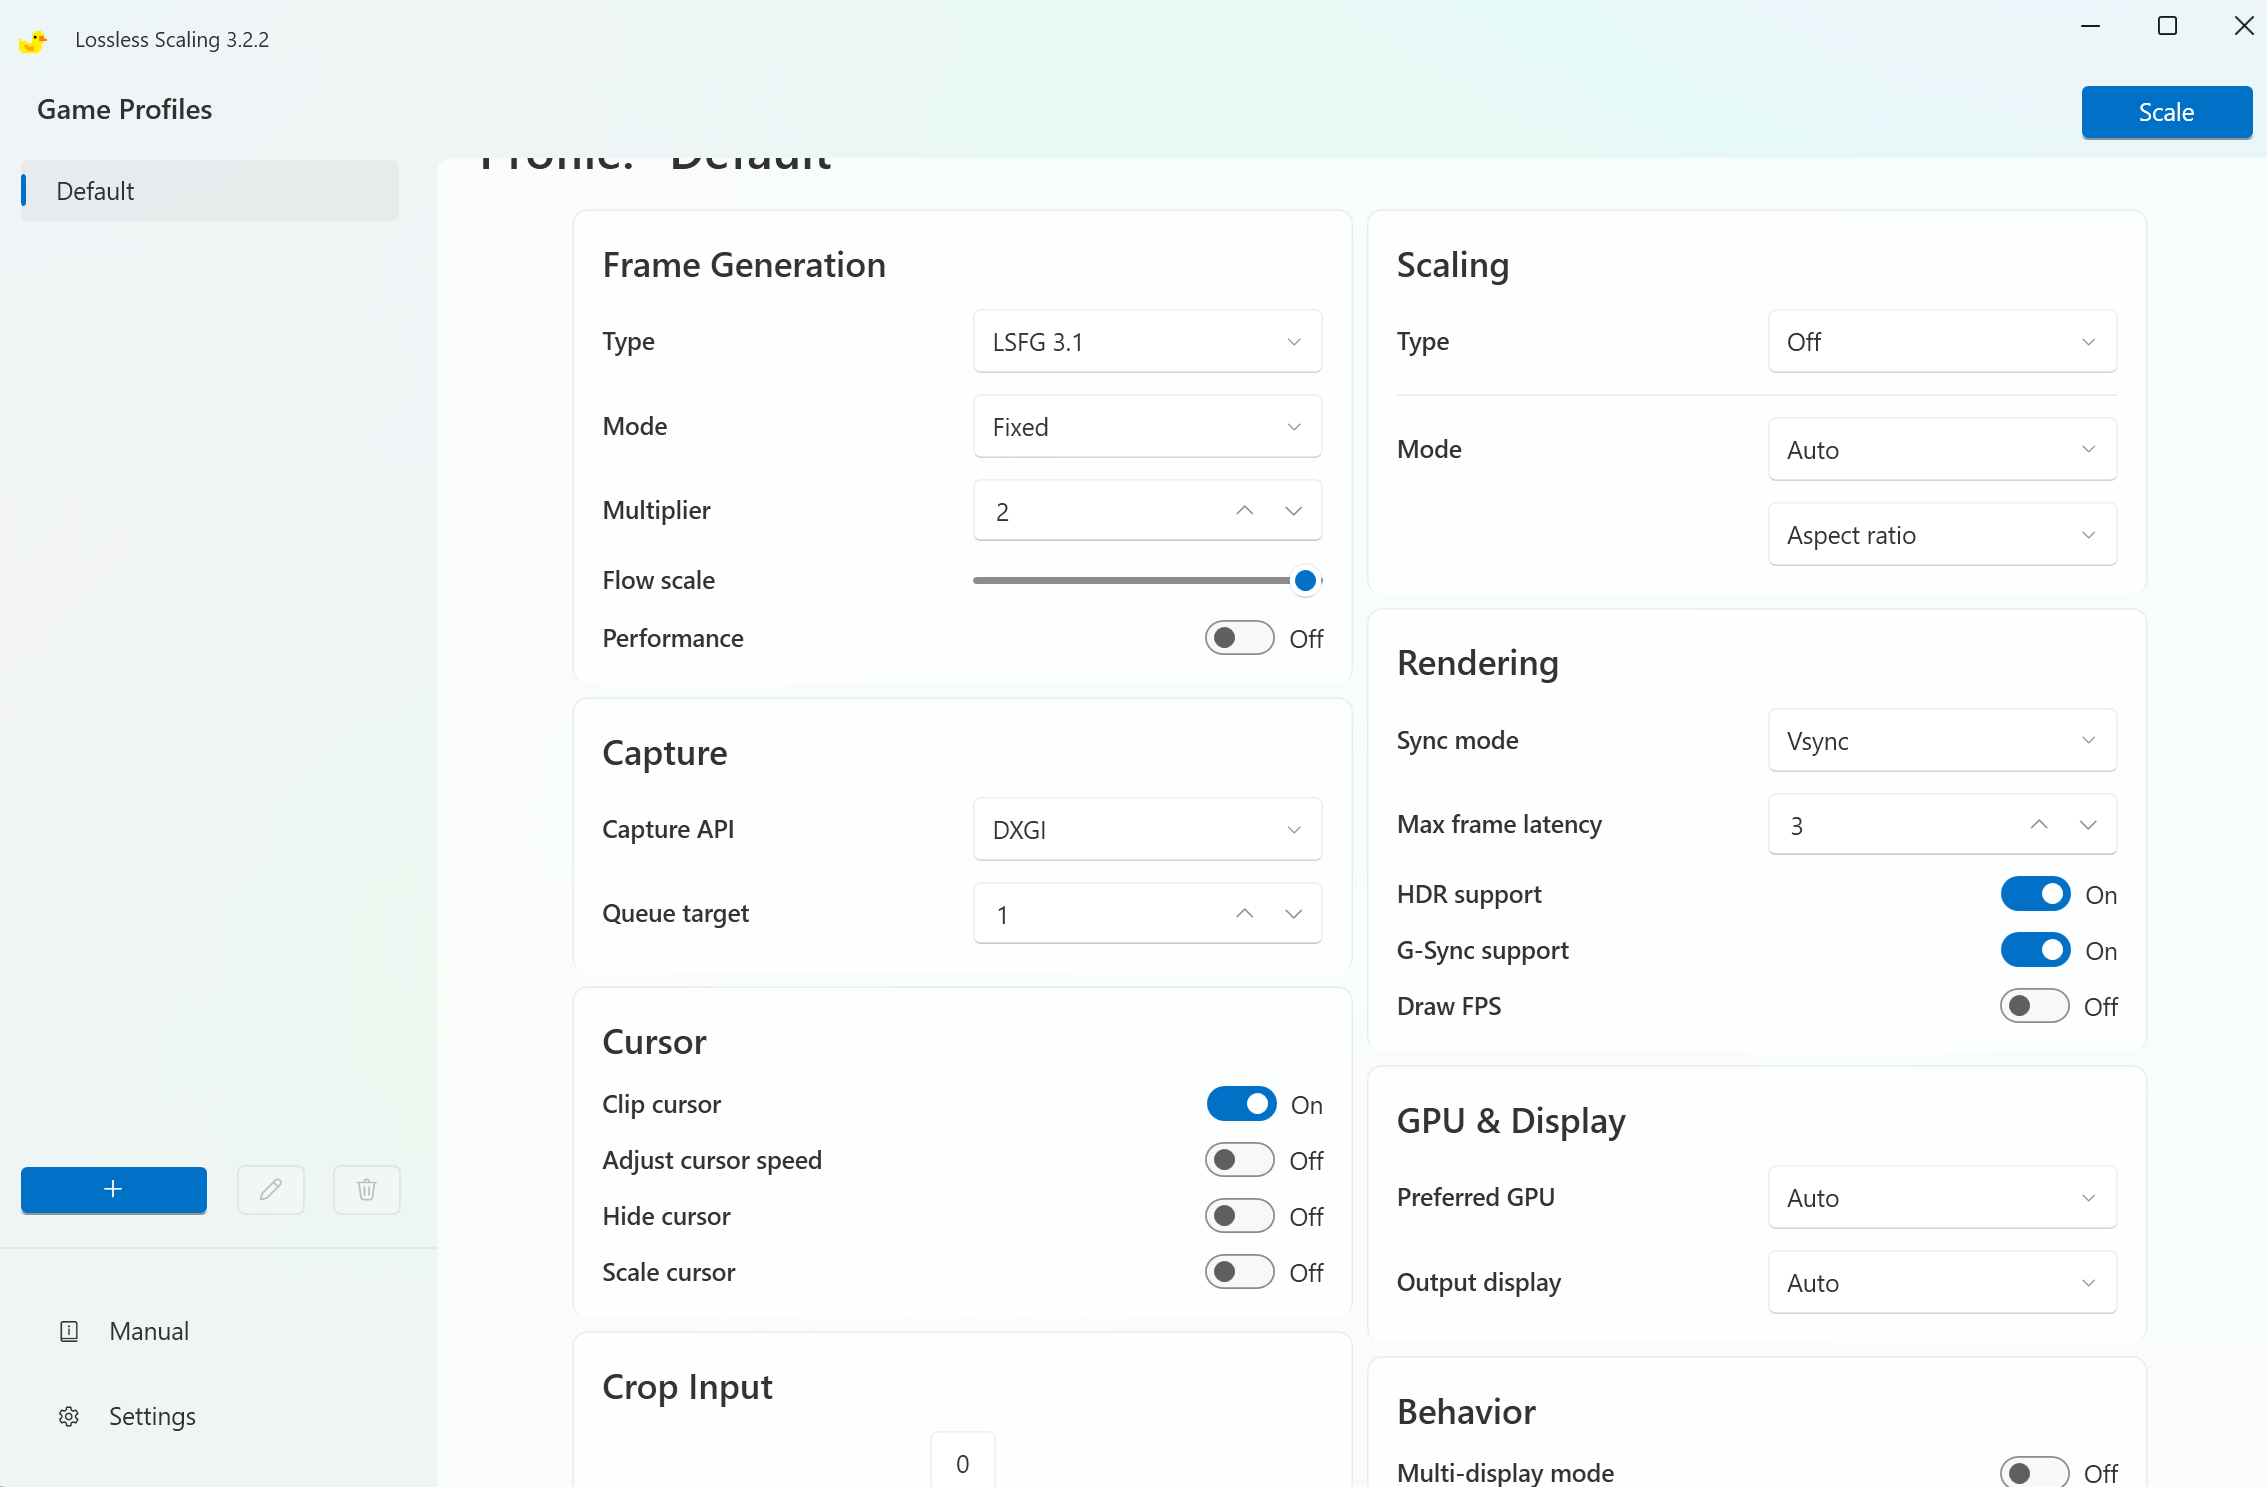Click the pencil edit profile icon
Screen dimensions: 2267x1487
coord(270,1189)
